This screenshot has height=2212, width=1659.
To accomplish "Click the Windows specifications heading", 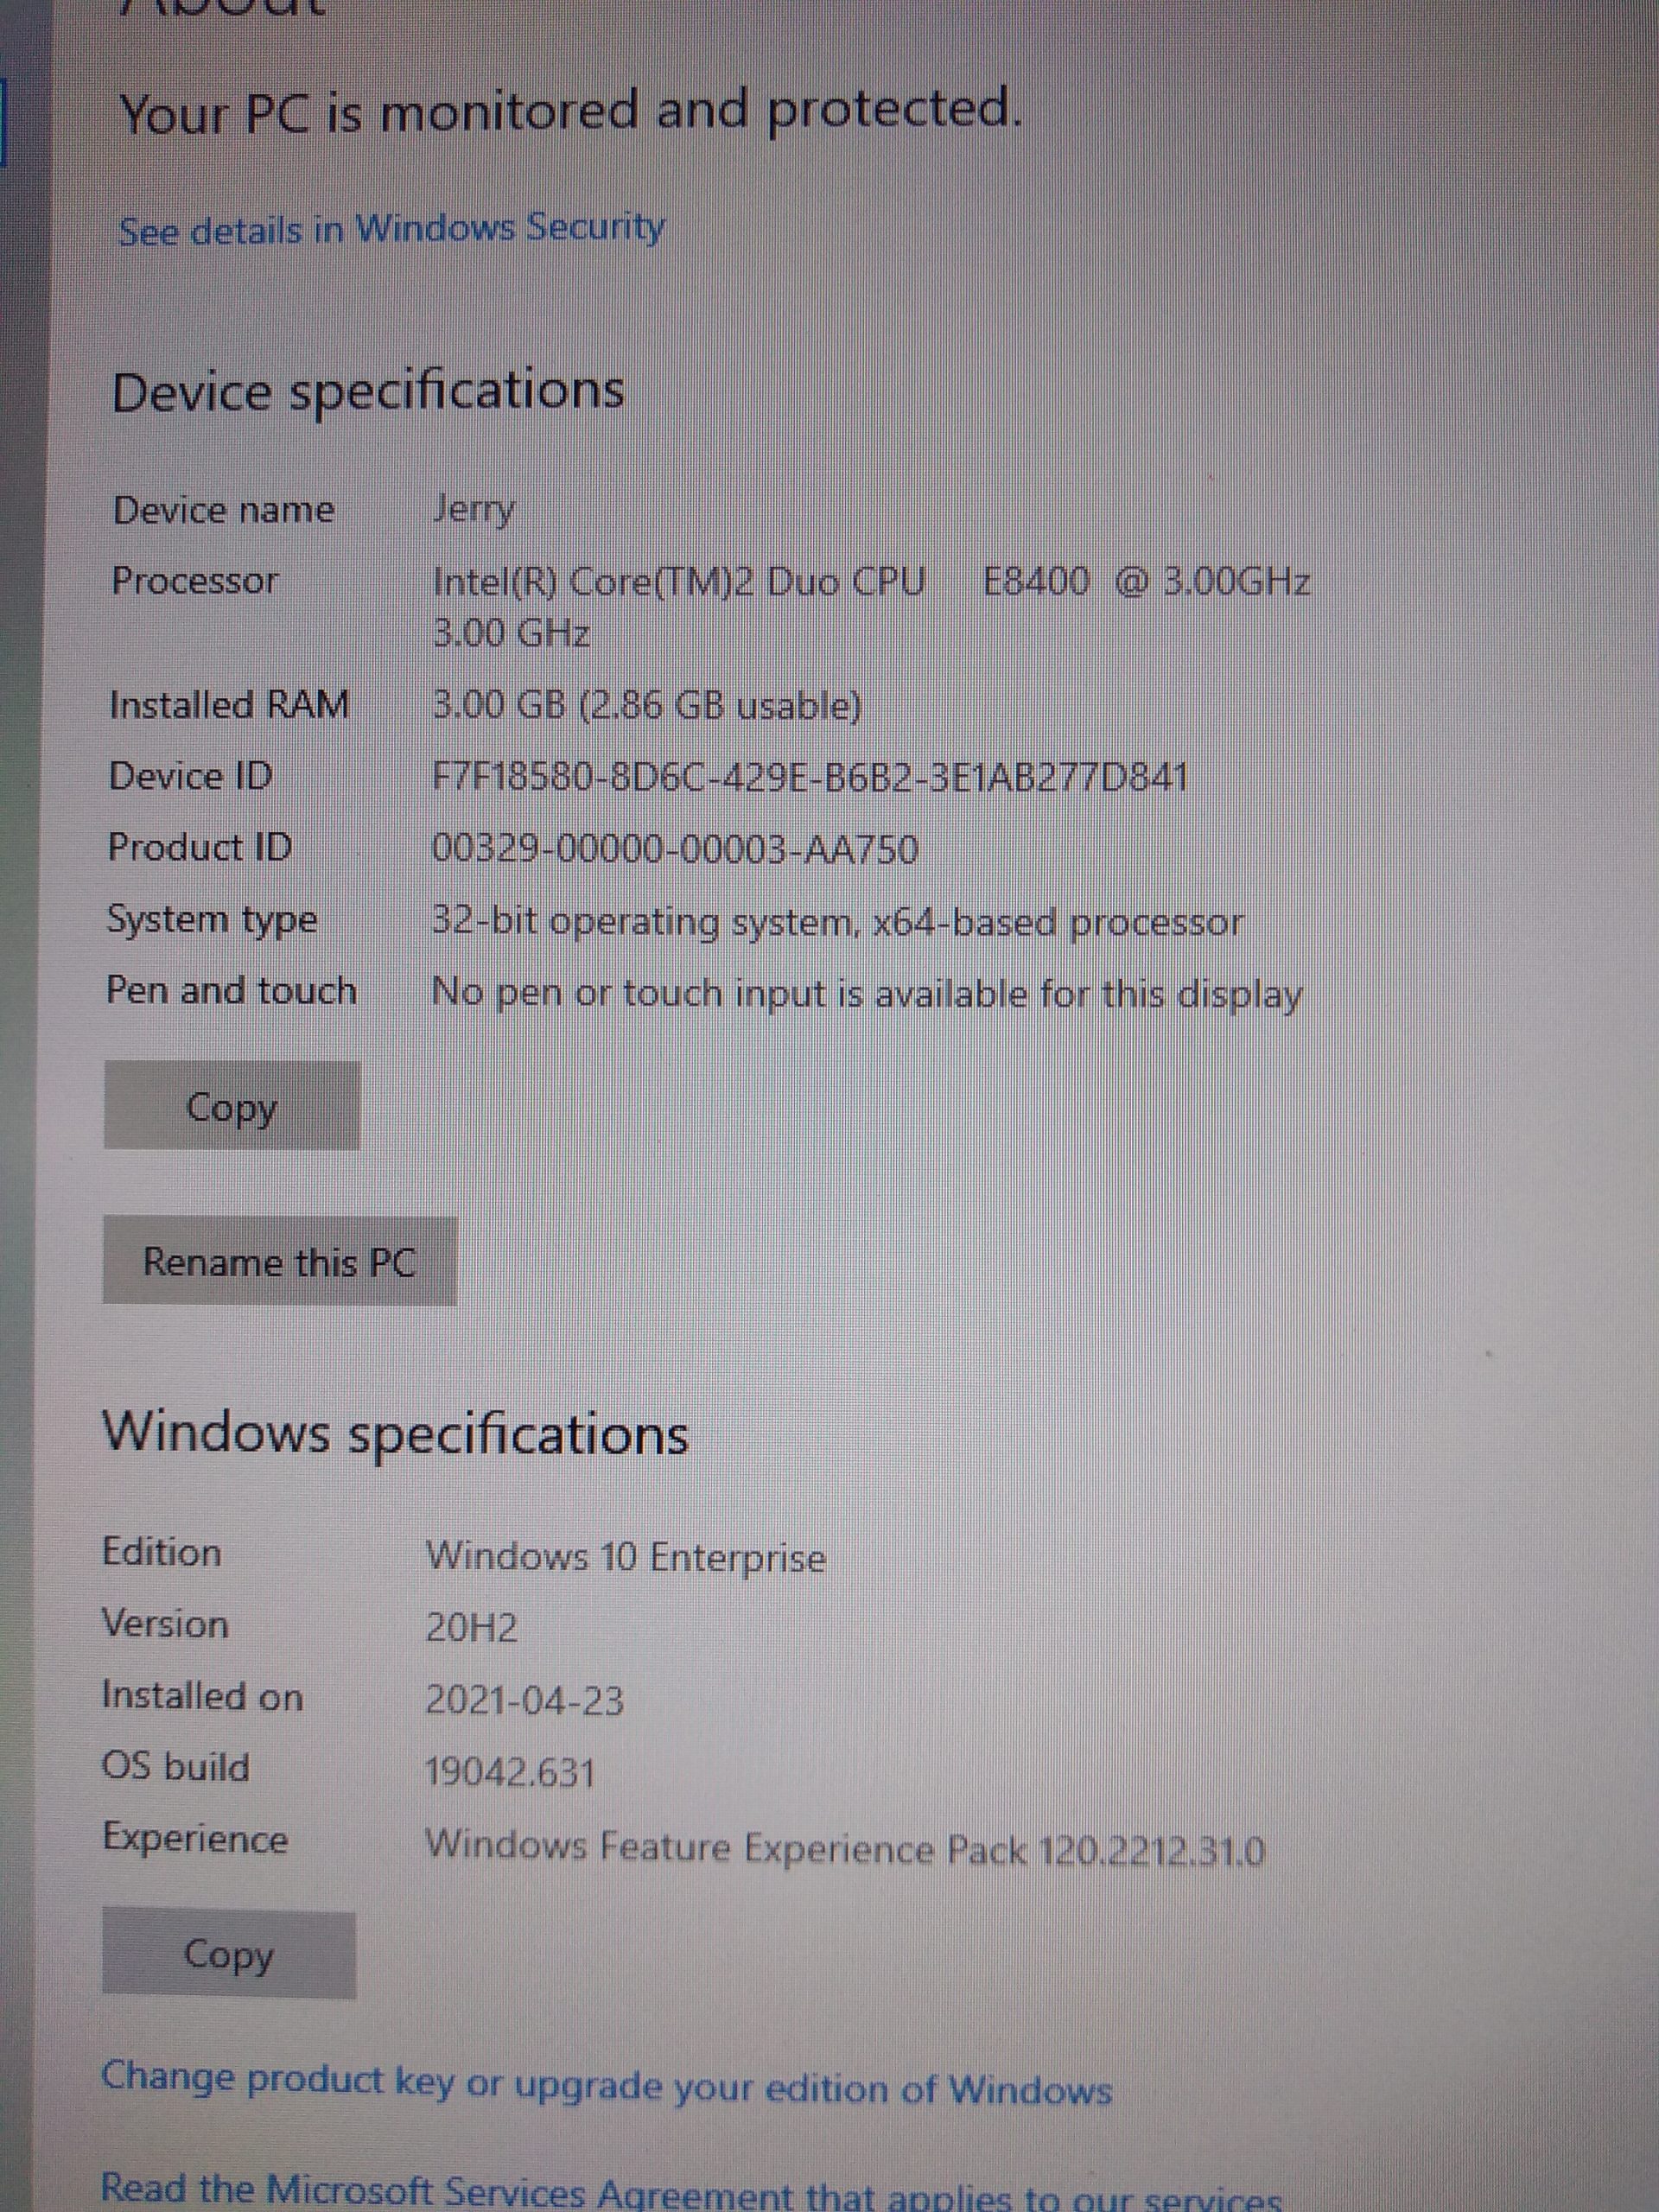I will [x=396, y=1434].
